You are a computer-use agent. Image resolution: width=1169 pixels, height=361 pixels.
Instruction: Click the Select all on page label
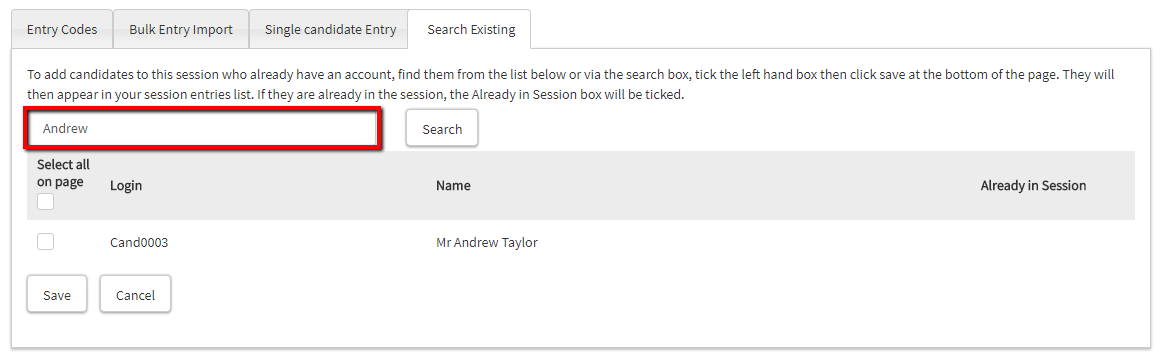63,172
